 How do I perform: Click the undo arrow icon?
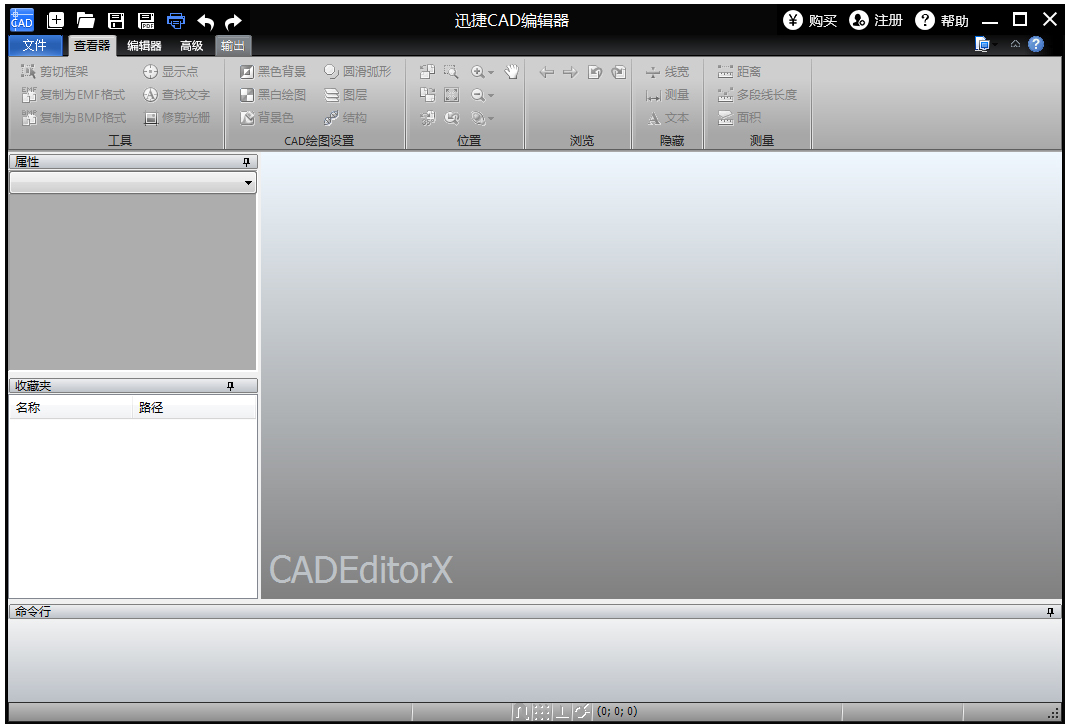pyautogui.click(x=205, y=22)
